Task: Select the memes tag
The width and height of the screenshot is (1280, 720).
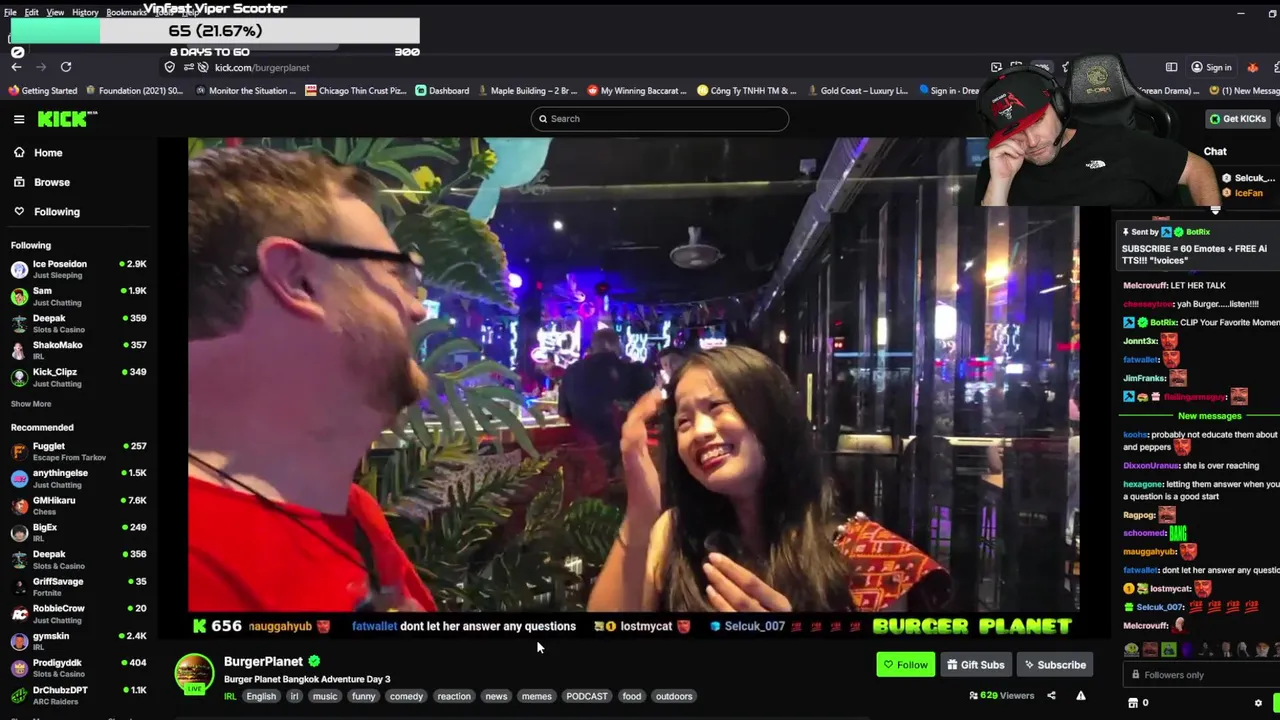Action: [x=537, y=697]
